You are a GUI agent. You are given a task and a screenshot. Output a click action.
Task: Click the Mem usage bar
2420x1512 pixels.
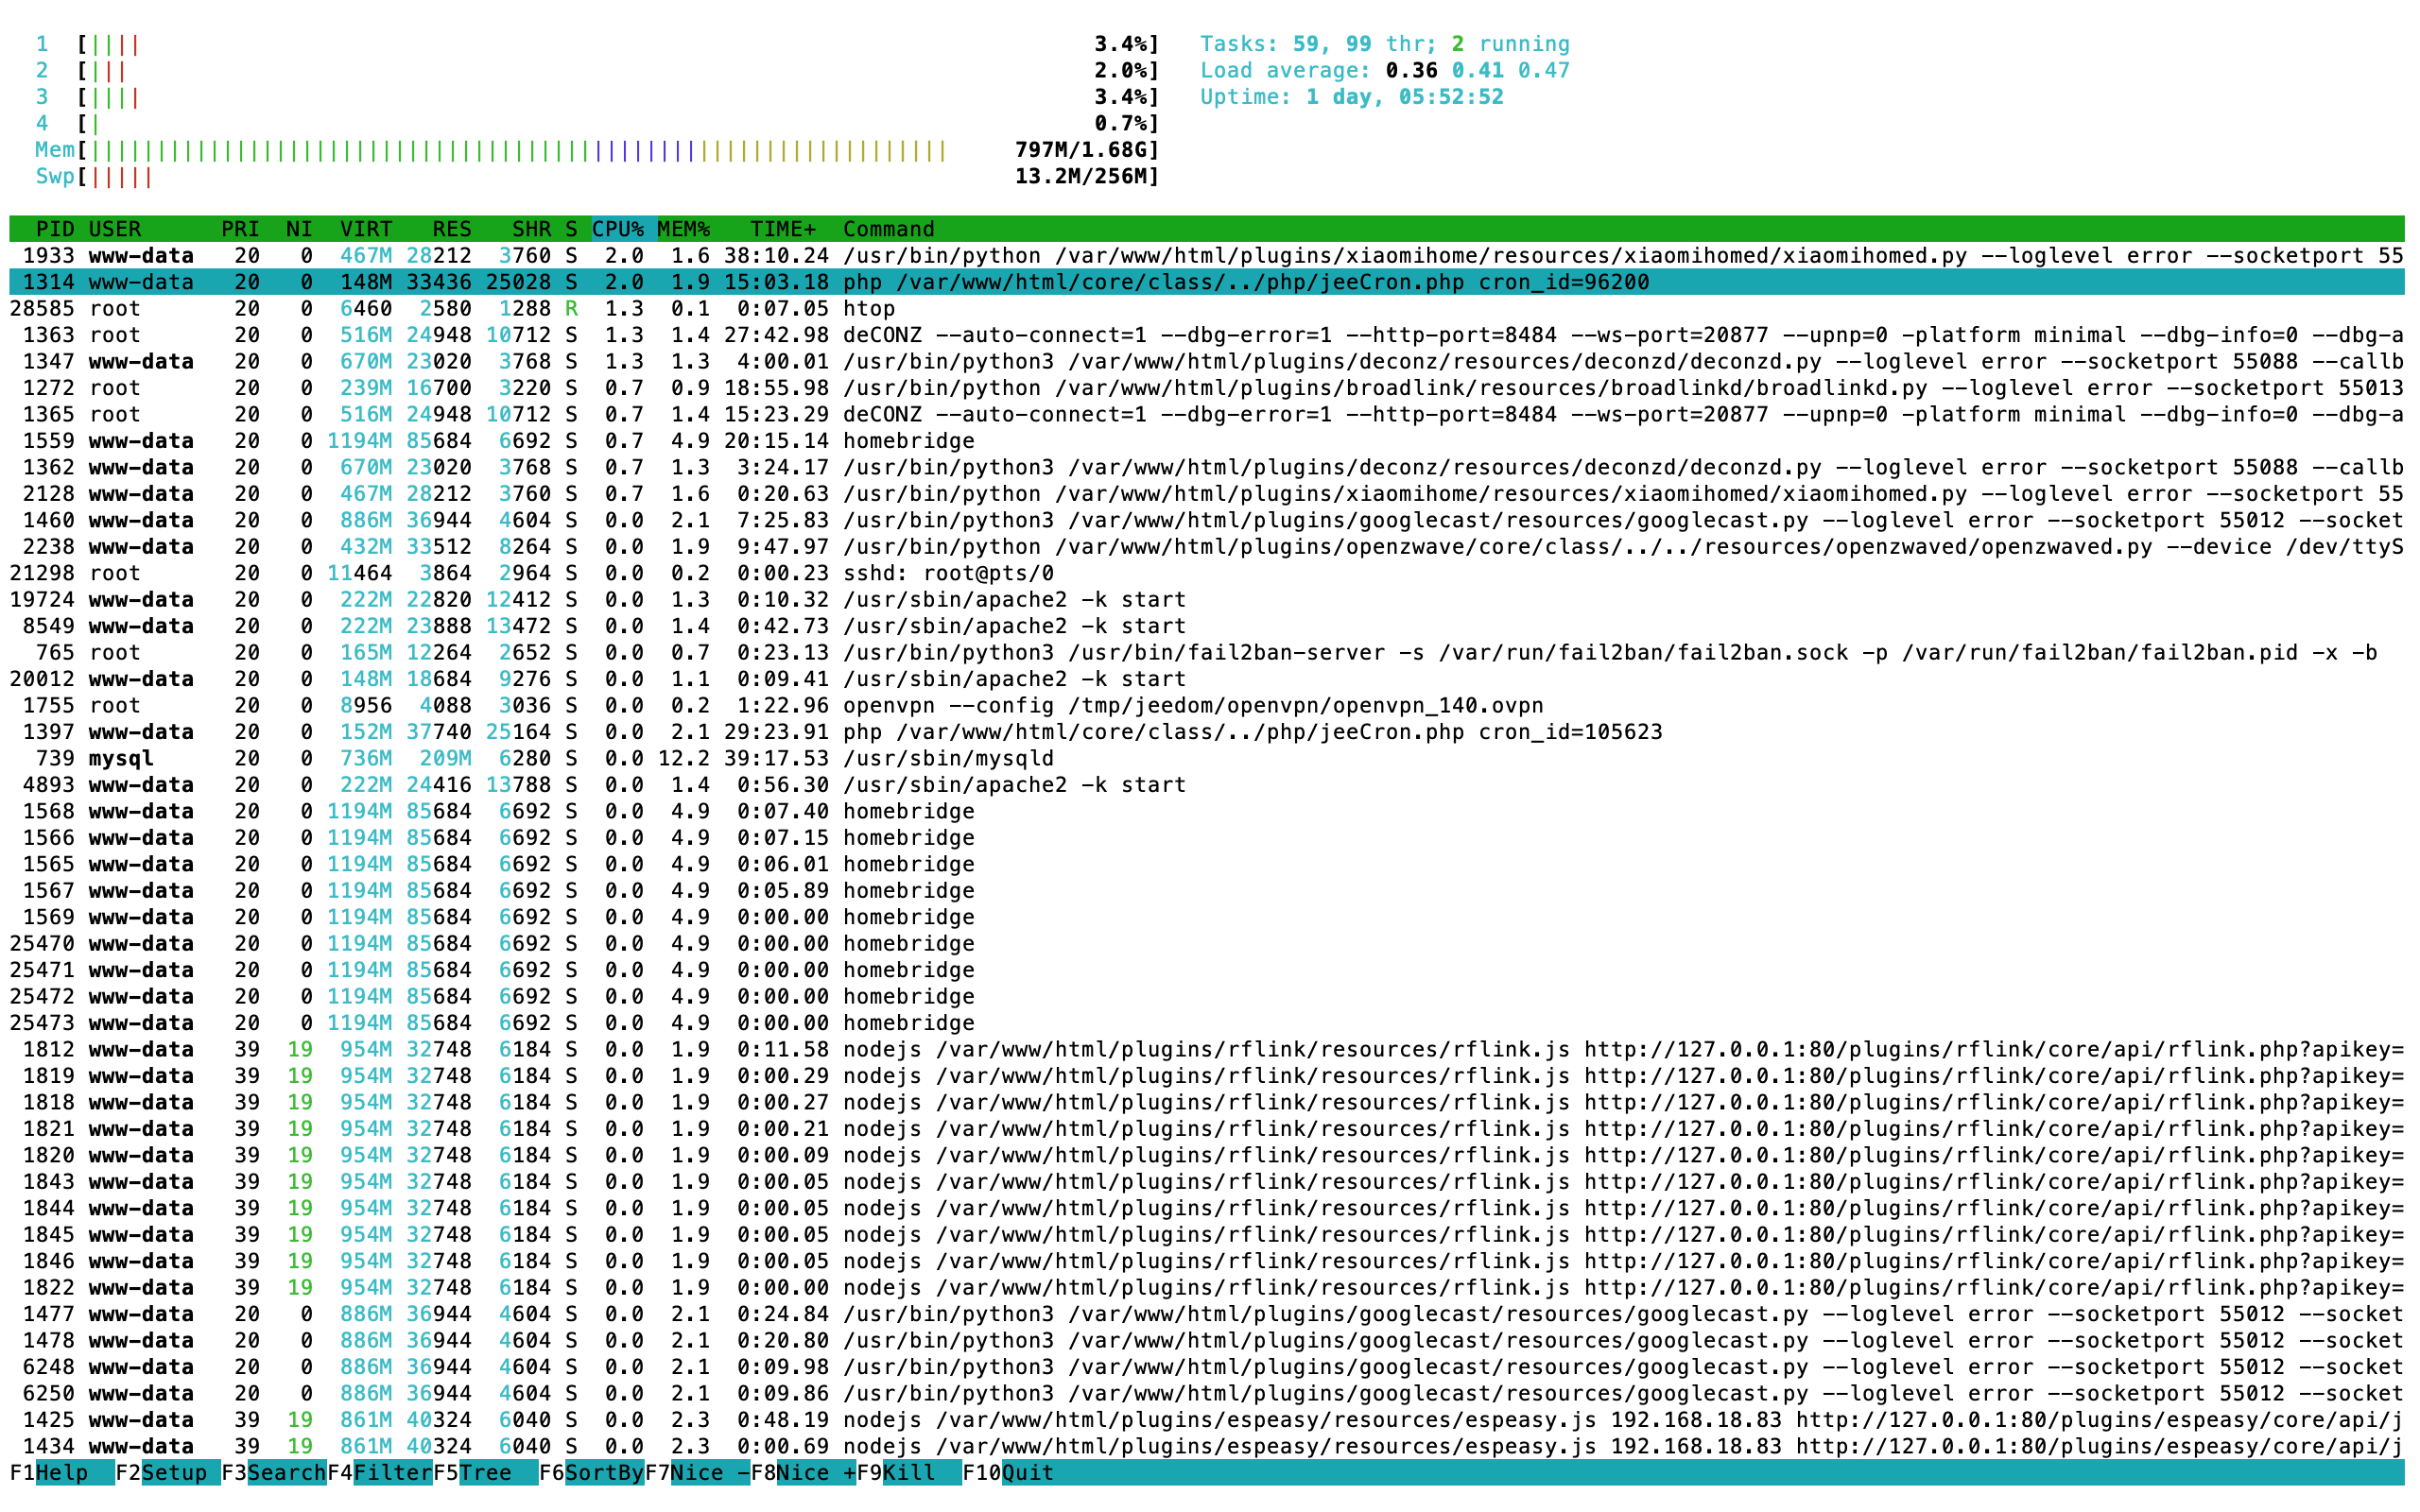pos(597,150)
